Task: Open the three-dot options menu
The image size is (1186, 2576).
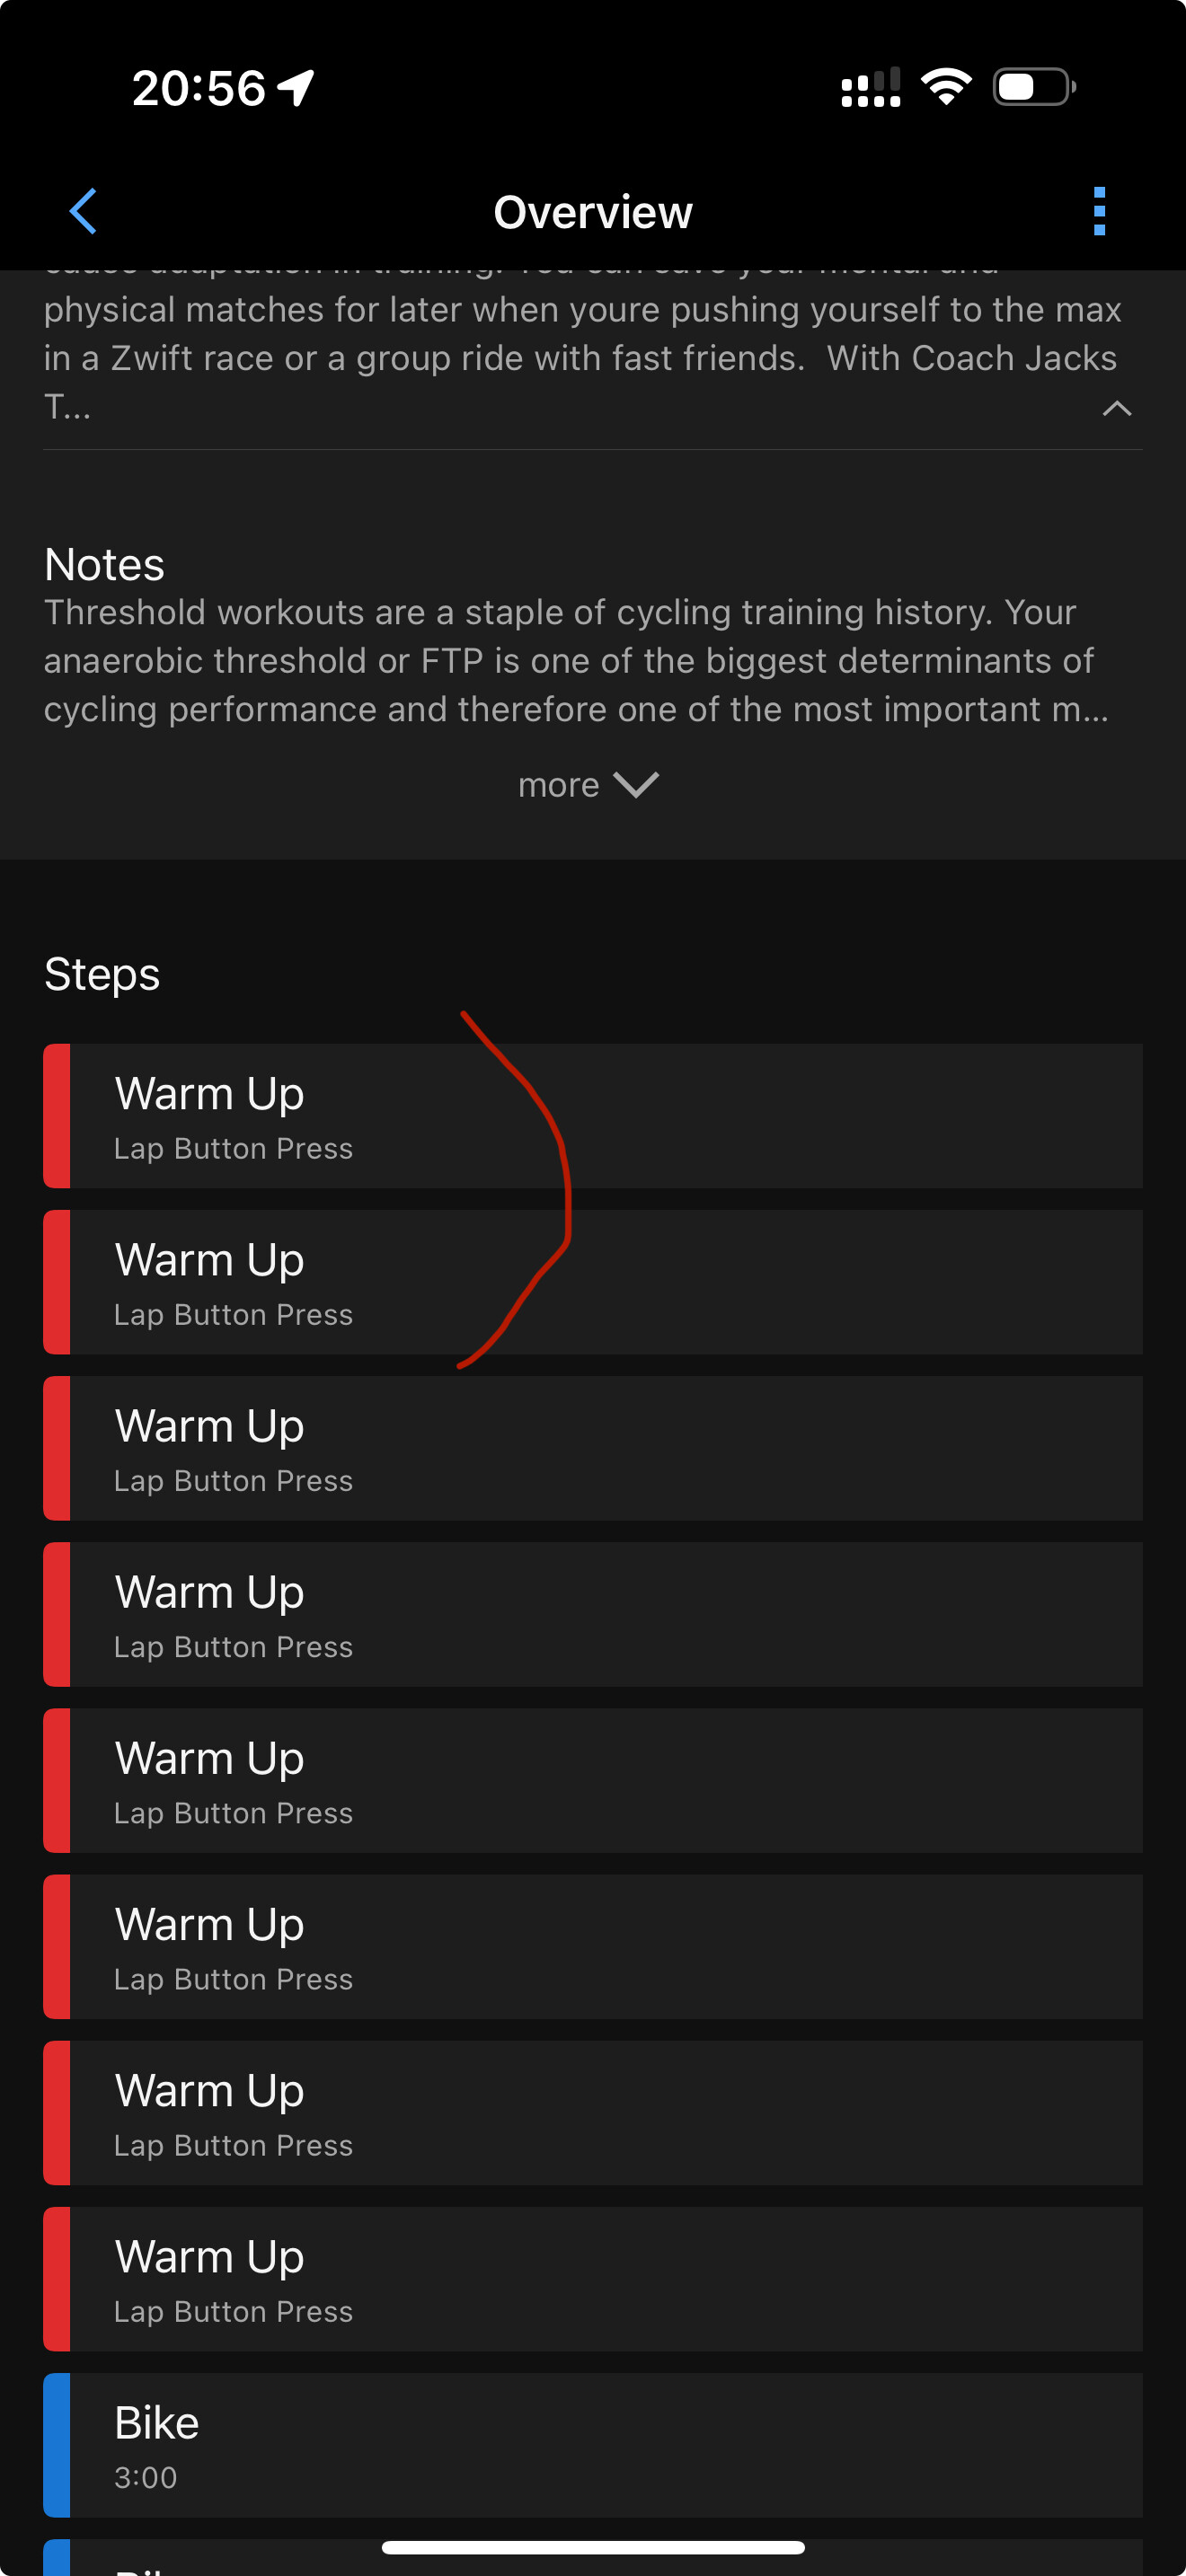Action: 1099,211
